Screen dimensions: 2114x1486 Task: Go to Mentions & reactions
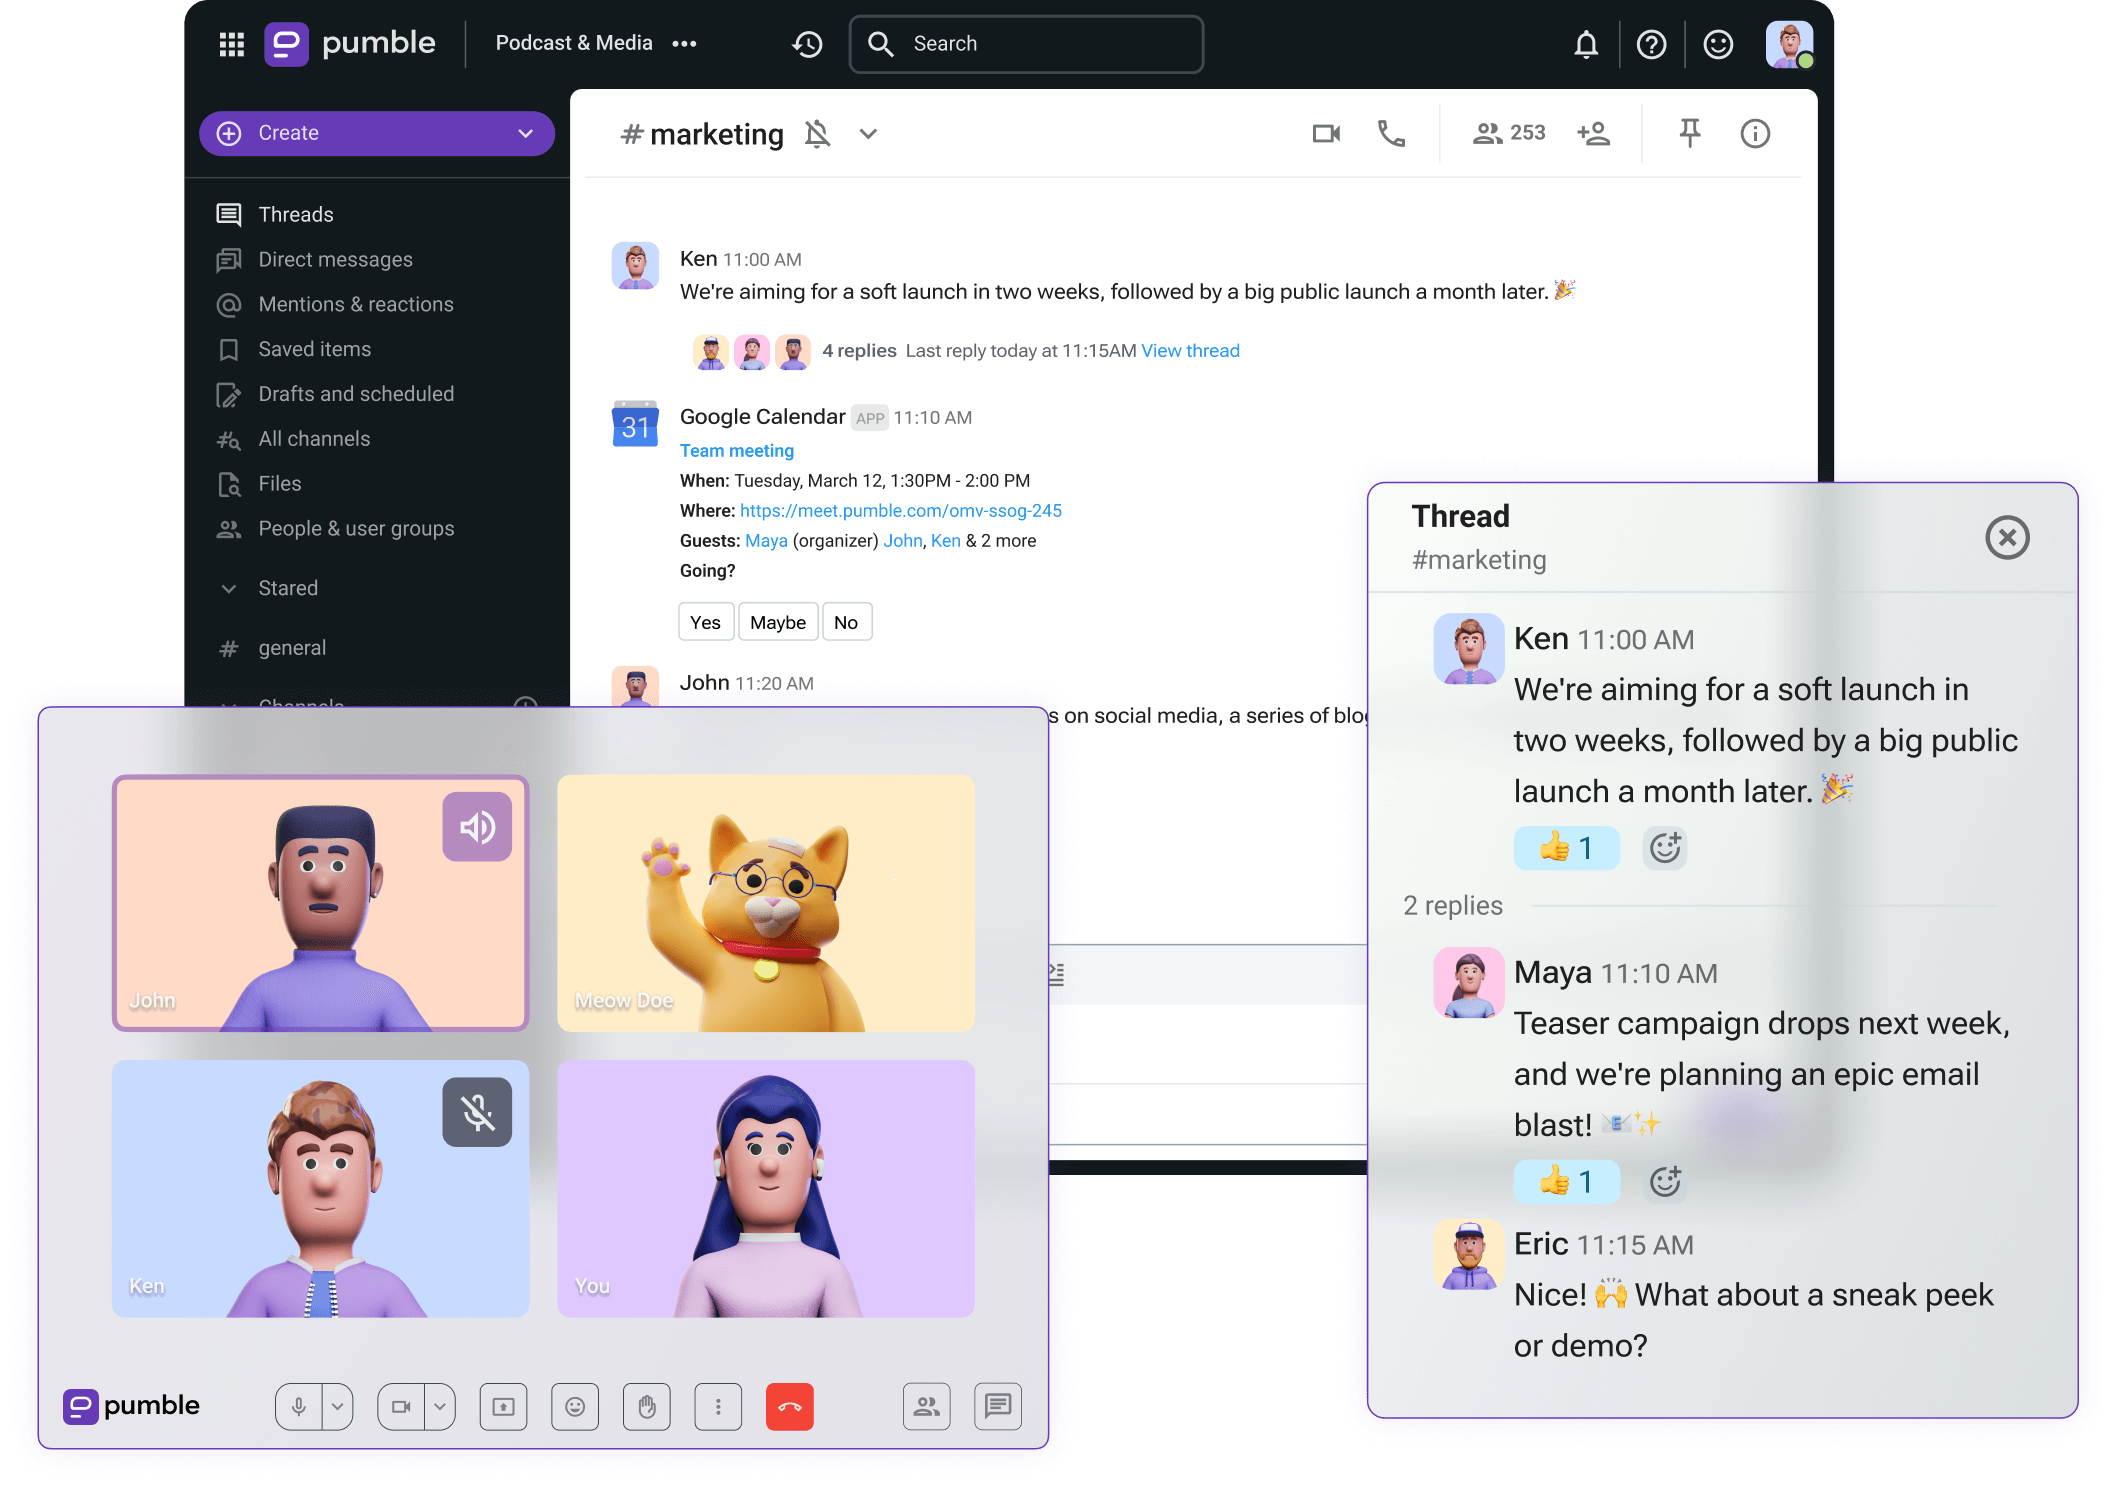[355, 304]
